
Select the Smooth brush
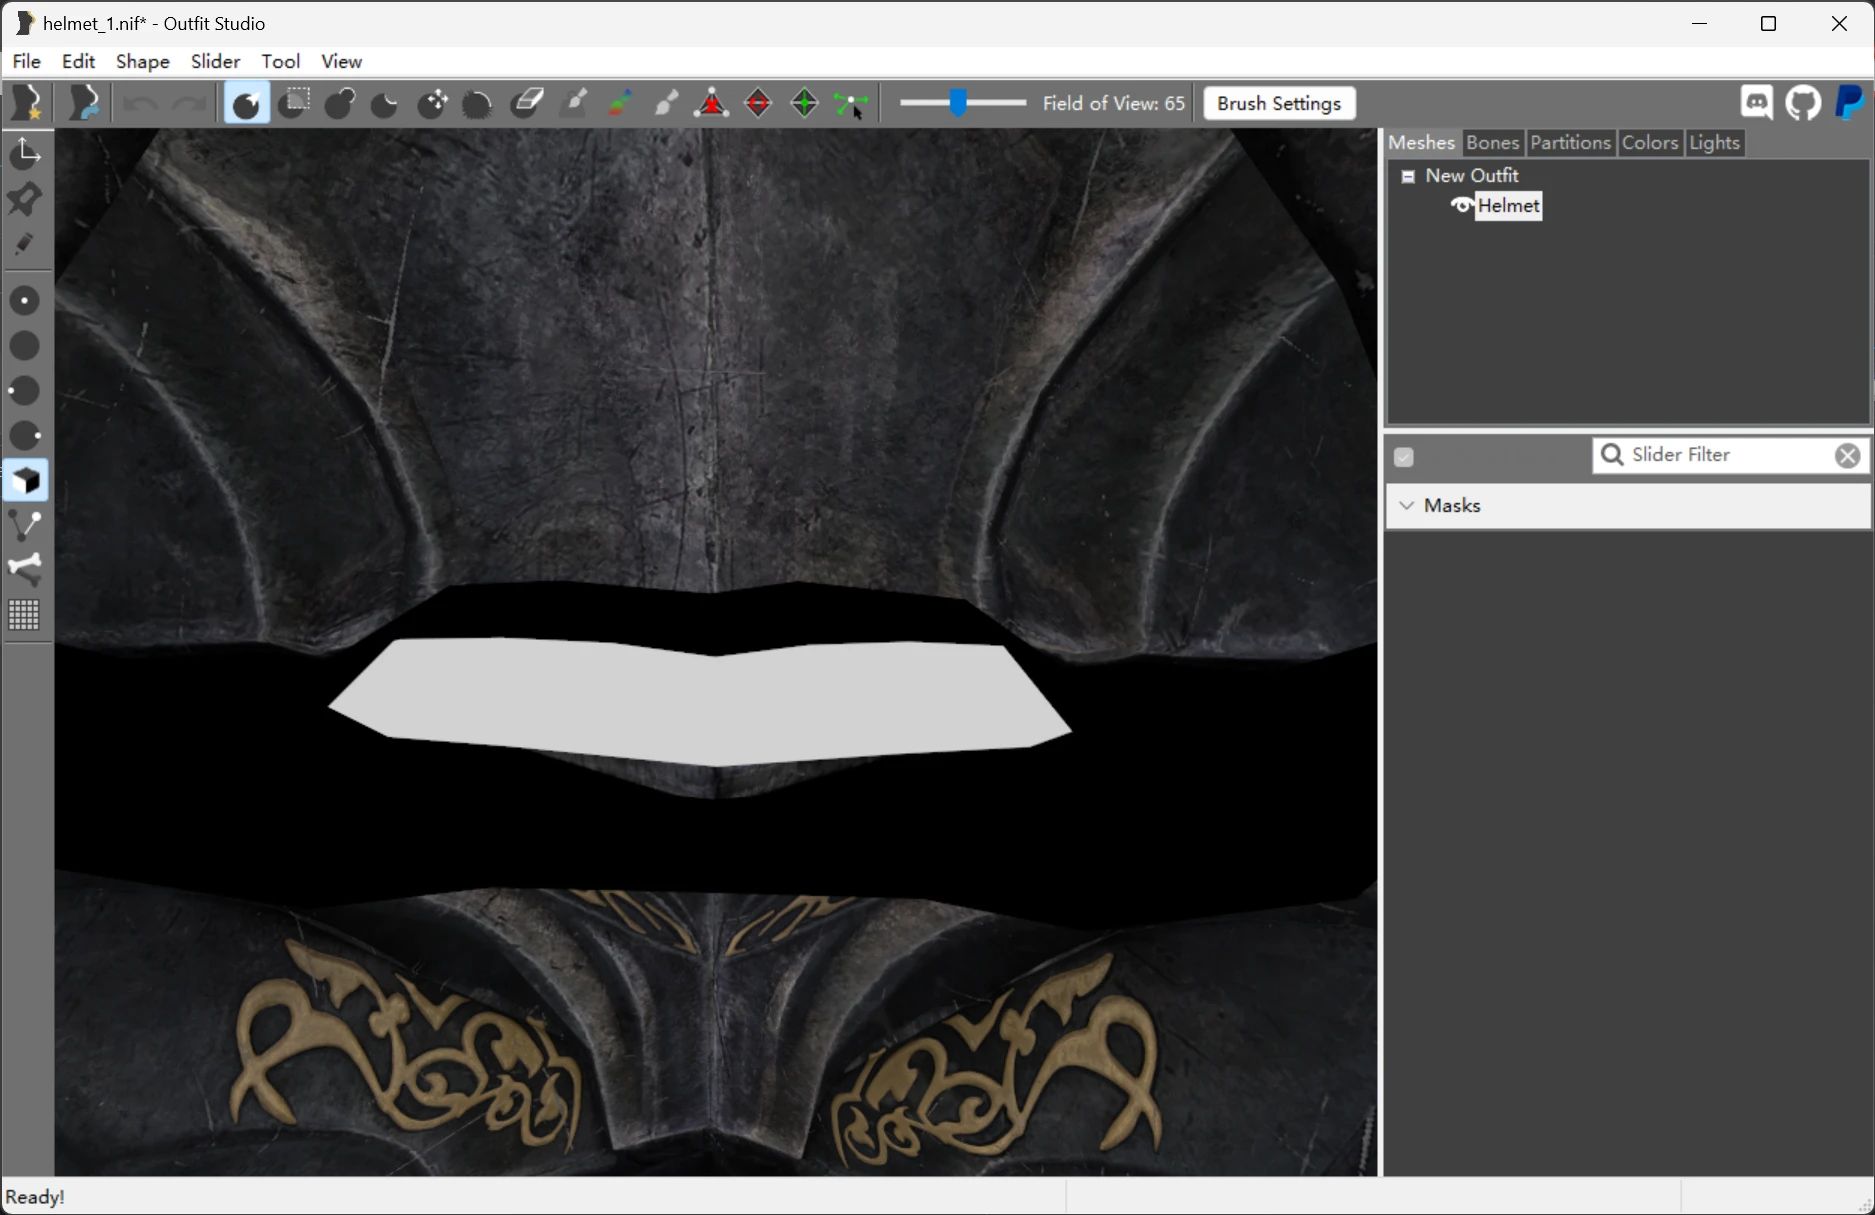coord(477,103)
